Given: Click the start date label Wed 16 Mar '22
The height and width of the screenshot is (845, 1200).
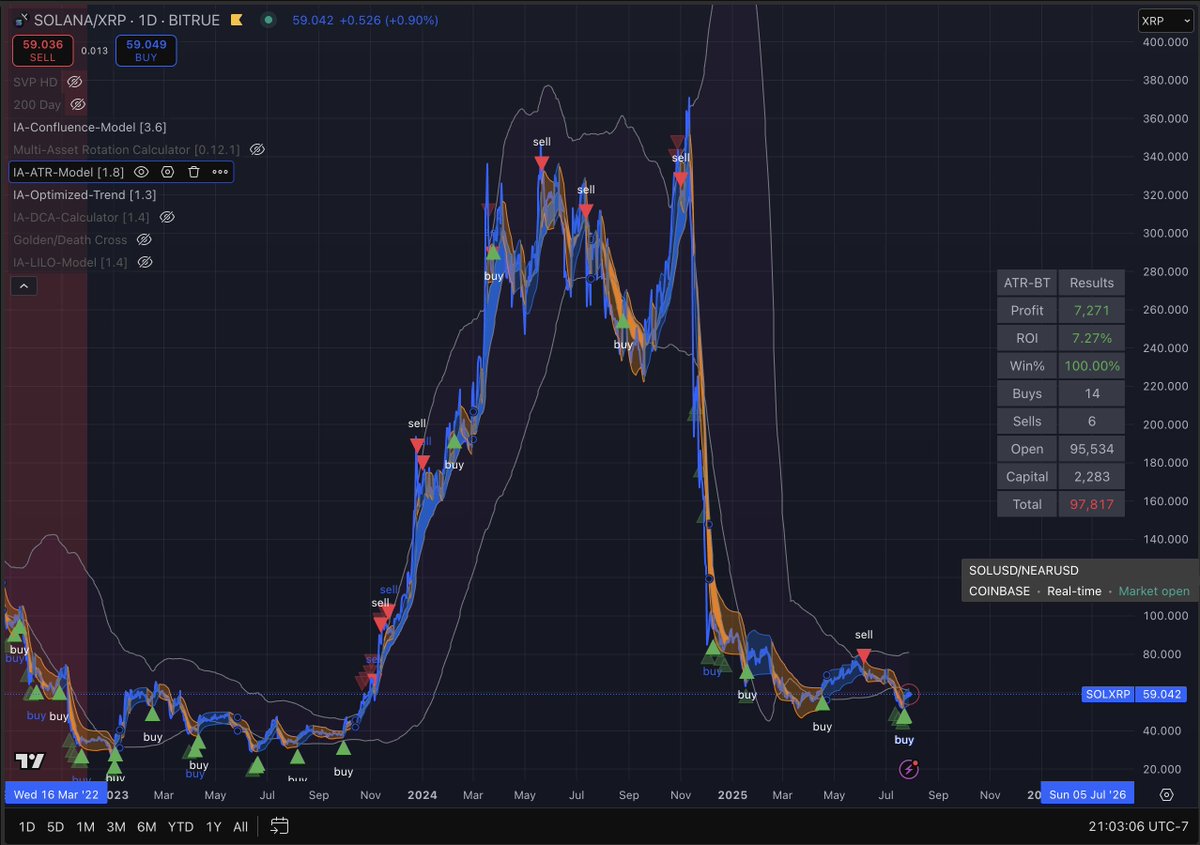Looking at the screenshot, I should (56, 795).
